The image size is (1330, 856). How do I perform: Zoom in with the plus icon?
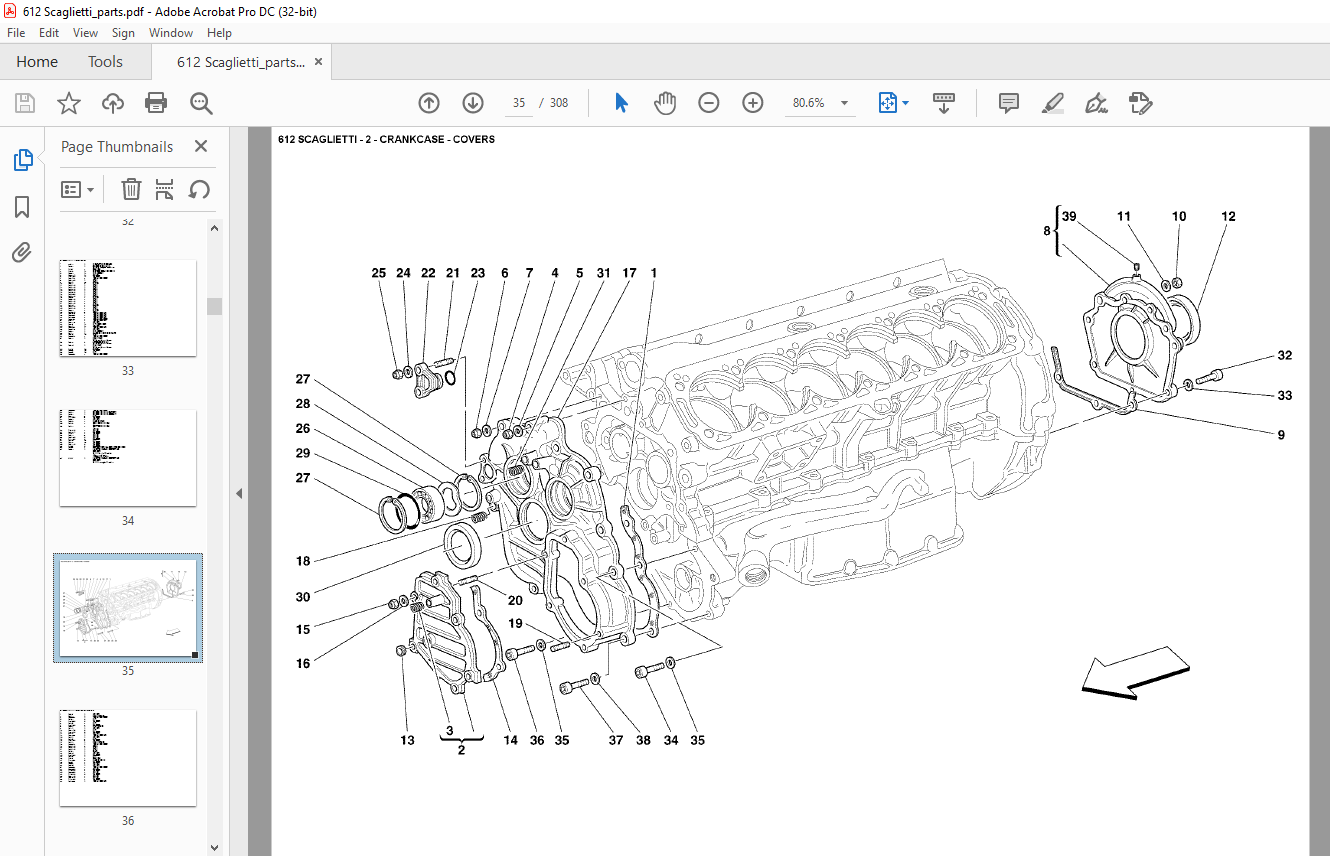(x=753, y=103)
